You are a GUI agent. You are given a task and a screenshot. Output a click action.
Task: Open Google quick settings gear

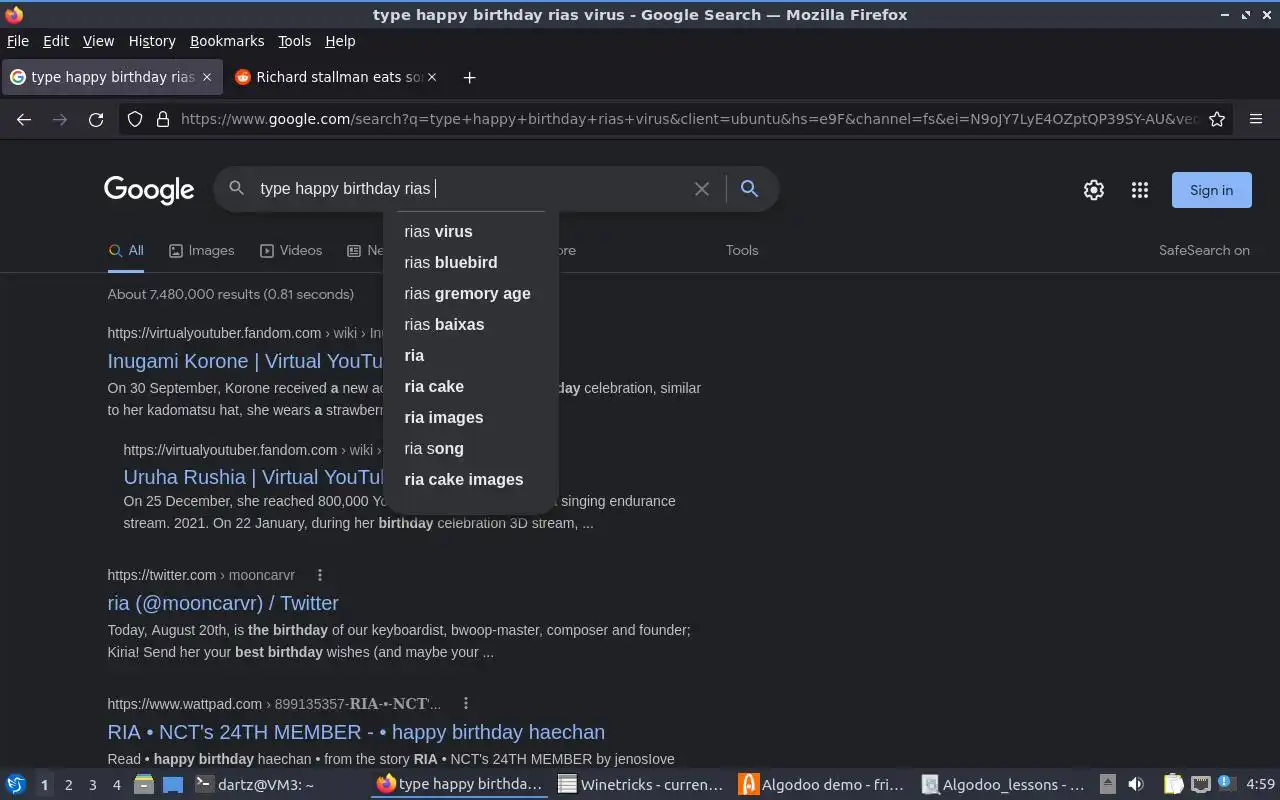1094,190
